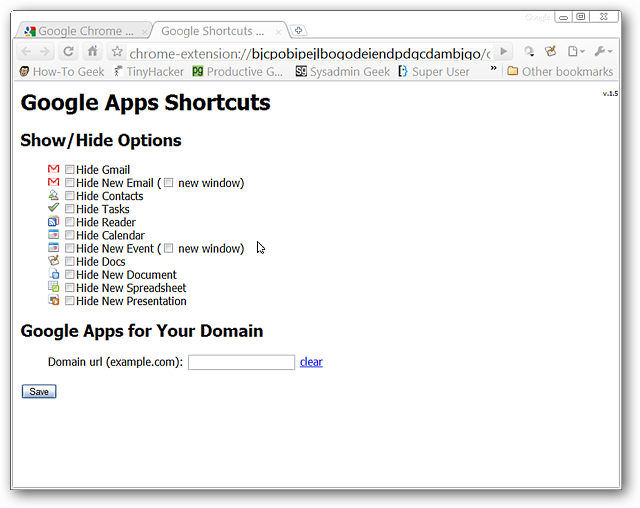
Task: Click the mail icon beside Hide New Email
Action: pos(53,182)
